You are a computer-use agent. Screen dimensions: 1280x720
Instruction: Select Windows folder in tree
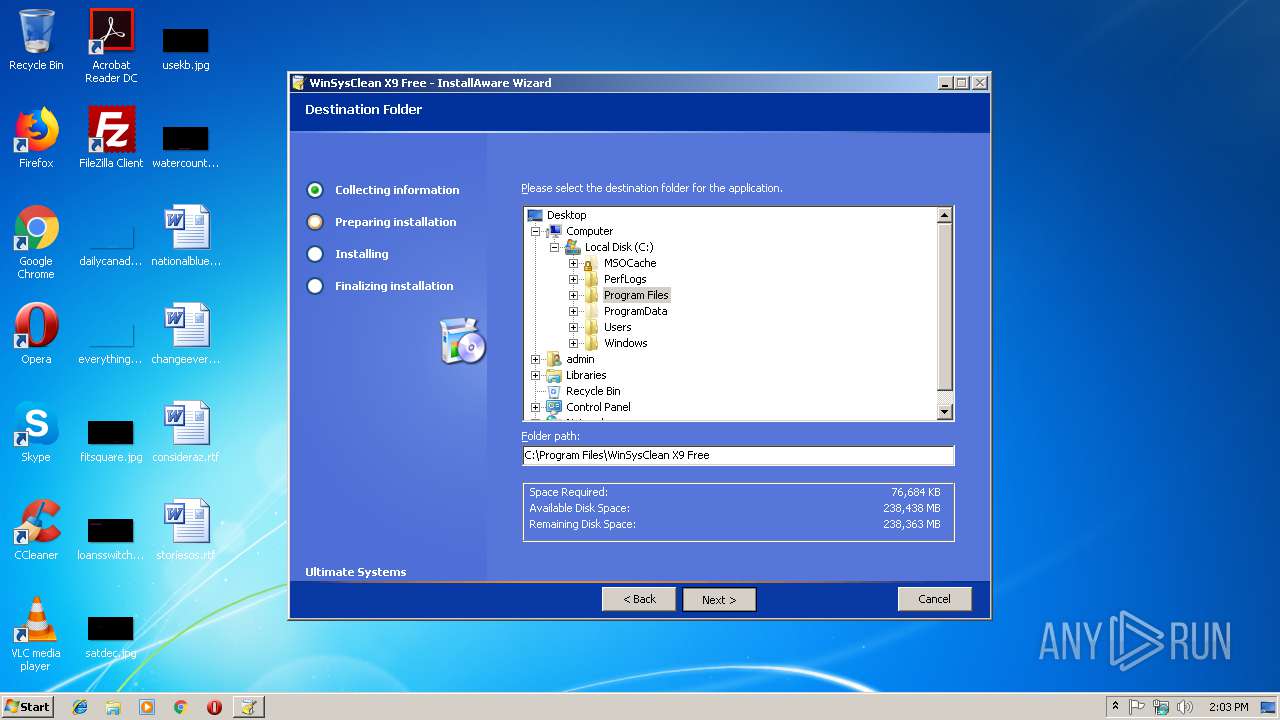coord(625,343)
